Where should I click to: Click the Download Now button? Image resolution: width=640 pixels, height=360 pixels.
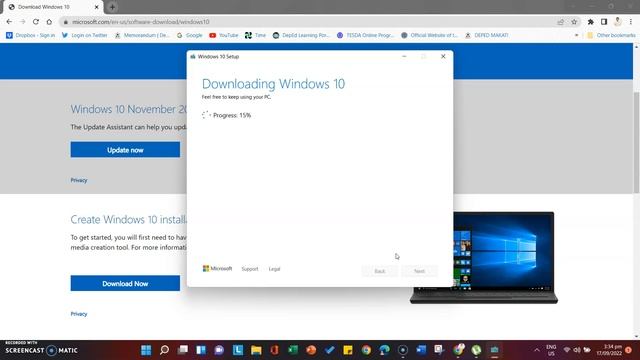125,284
